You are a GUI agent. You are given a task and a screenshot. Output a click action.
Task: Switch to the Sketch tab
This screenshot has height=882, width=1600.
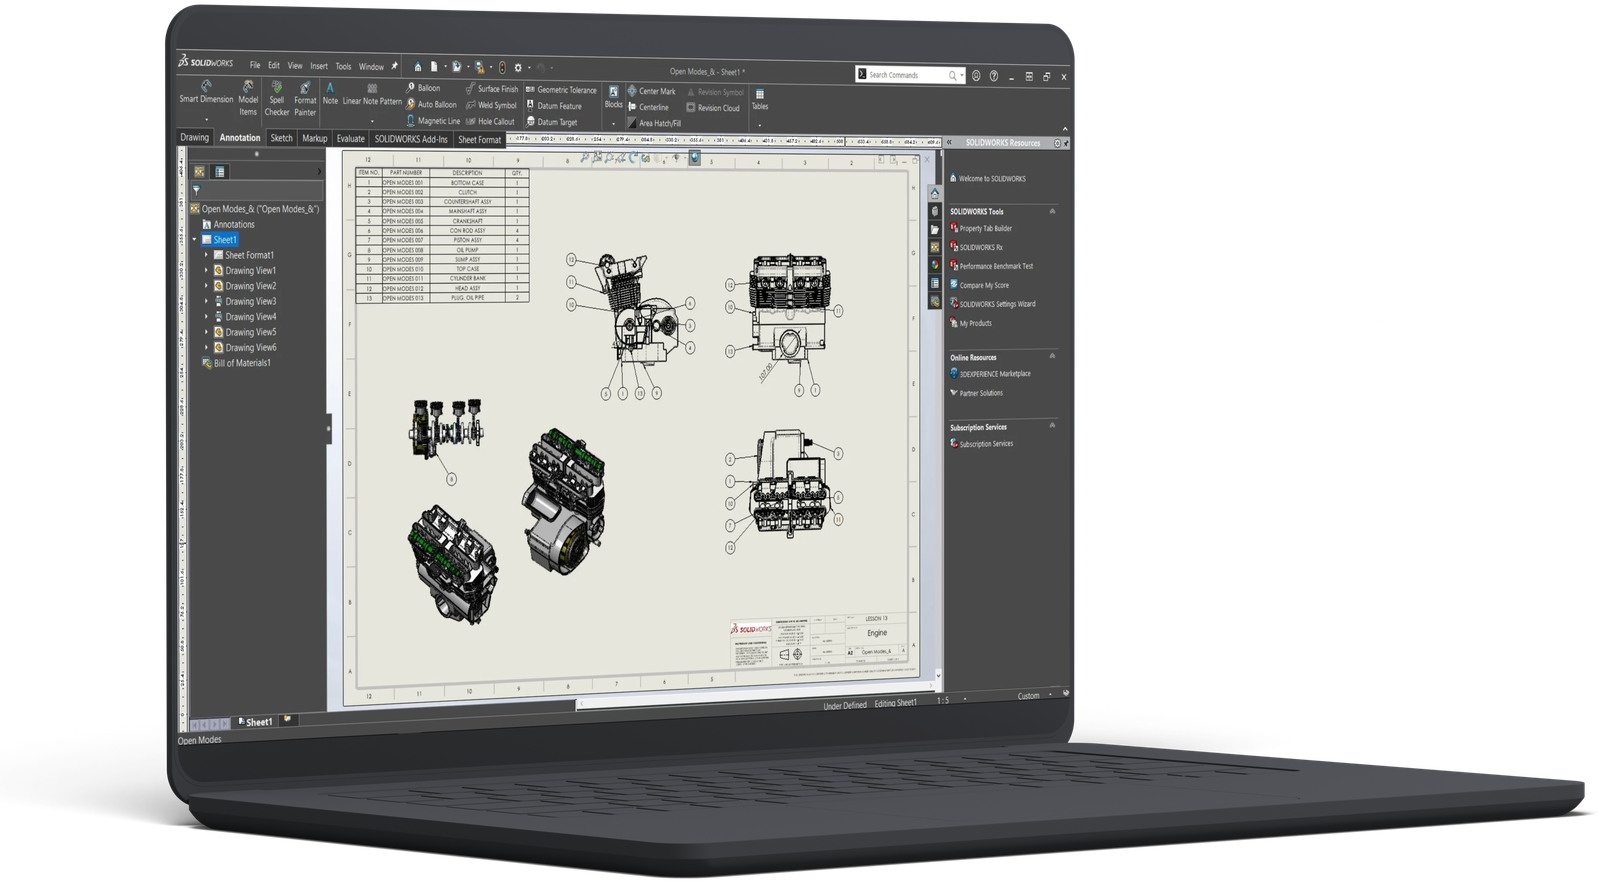281,138
